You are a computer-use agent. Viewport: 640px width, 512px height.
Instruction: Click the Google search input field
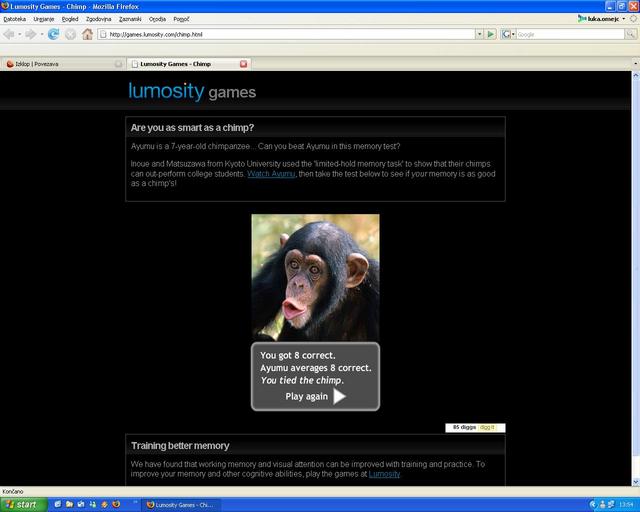click(x=570, y=34)
